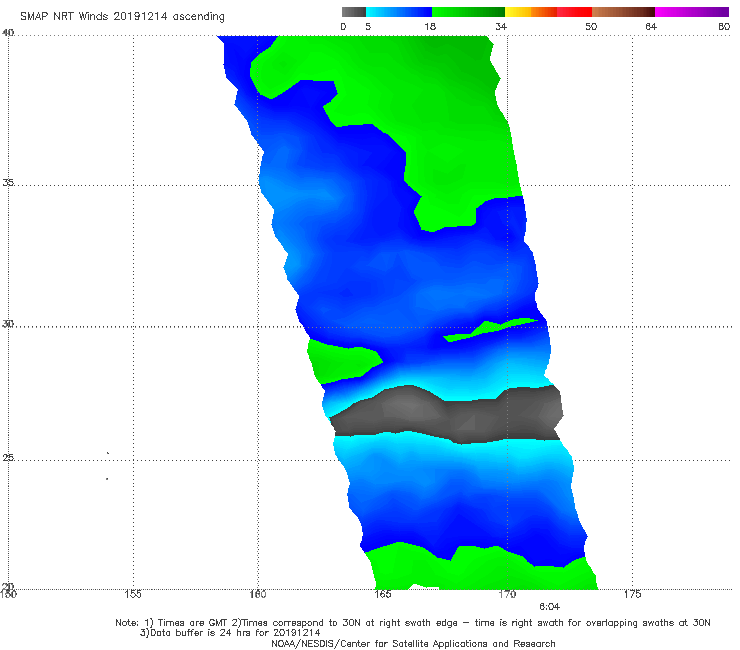The height and width of the screenshot is (650, 740).
Task: Click the 'NOAA/NESDIS/Center for Satellite Applications' credit
Action: [x=413, y=644]
